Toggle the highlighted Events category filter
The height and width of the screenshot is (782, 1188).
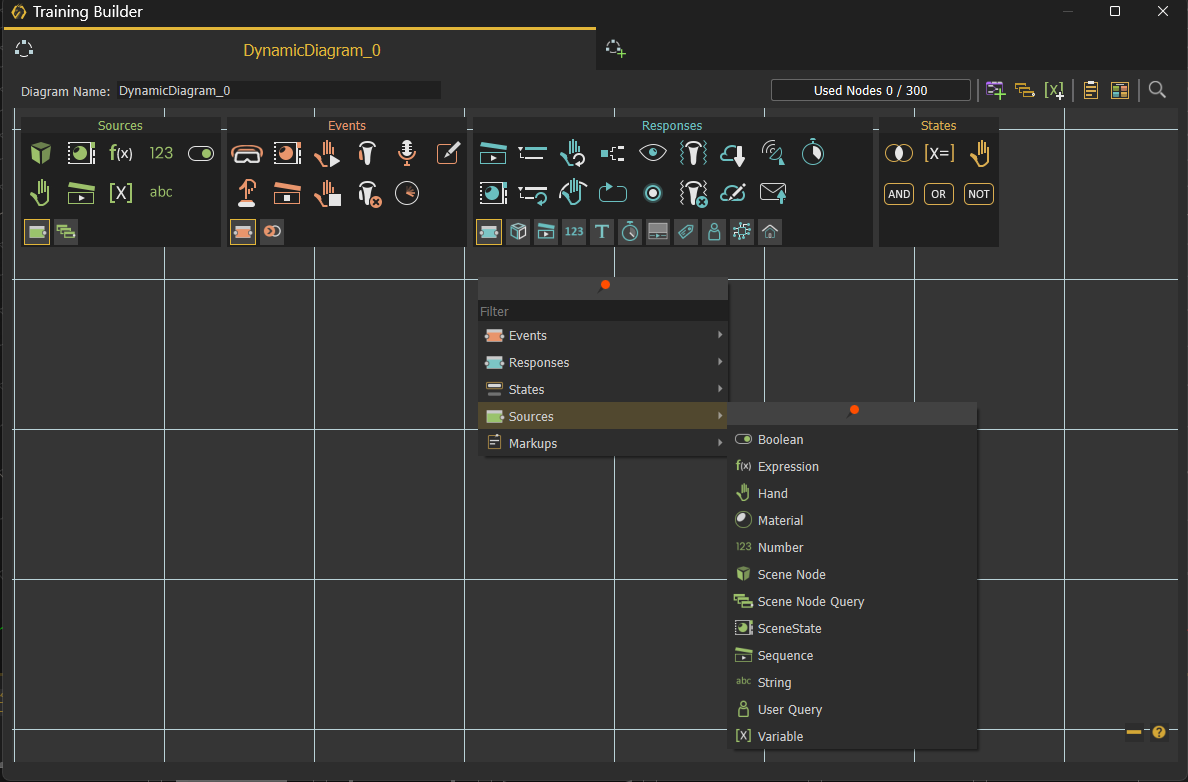[242, 232]
